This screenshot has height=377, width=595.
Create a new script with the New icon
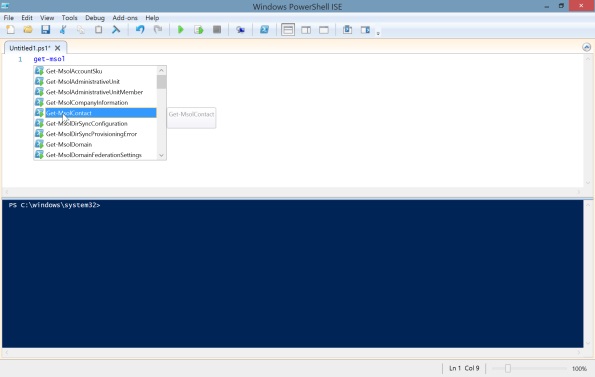(11, 30)
